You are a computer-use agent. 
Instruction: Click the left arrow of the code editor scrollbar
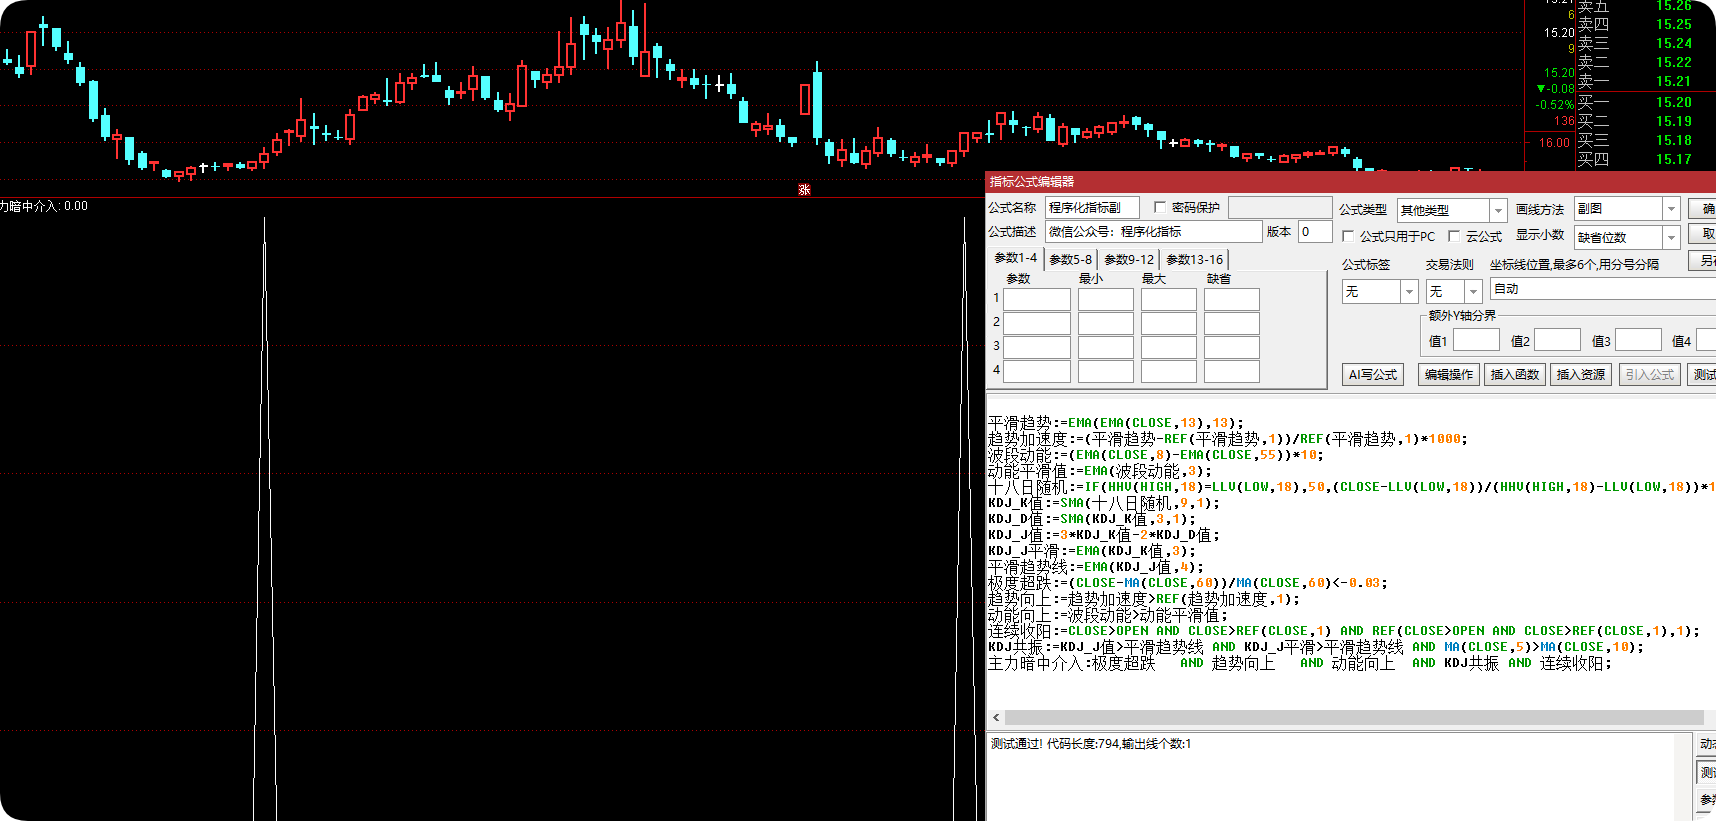tap(996, 718)
